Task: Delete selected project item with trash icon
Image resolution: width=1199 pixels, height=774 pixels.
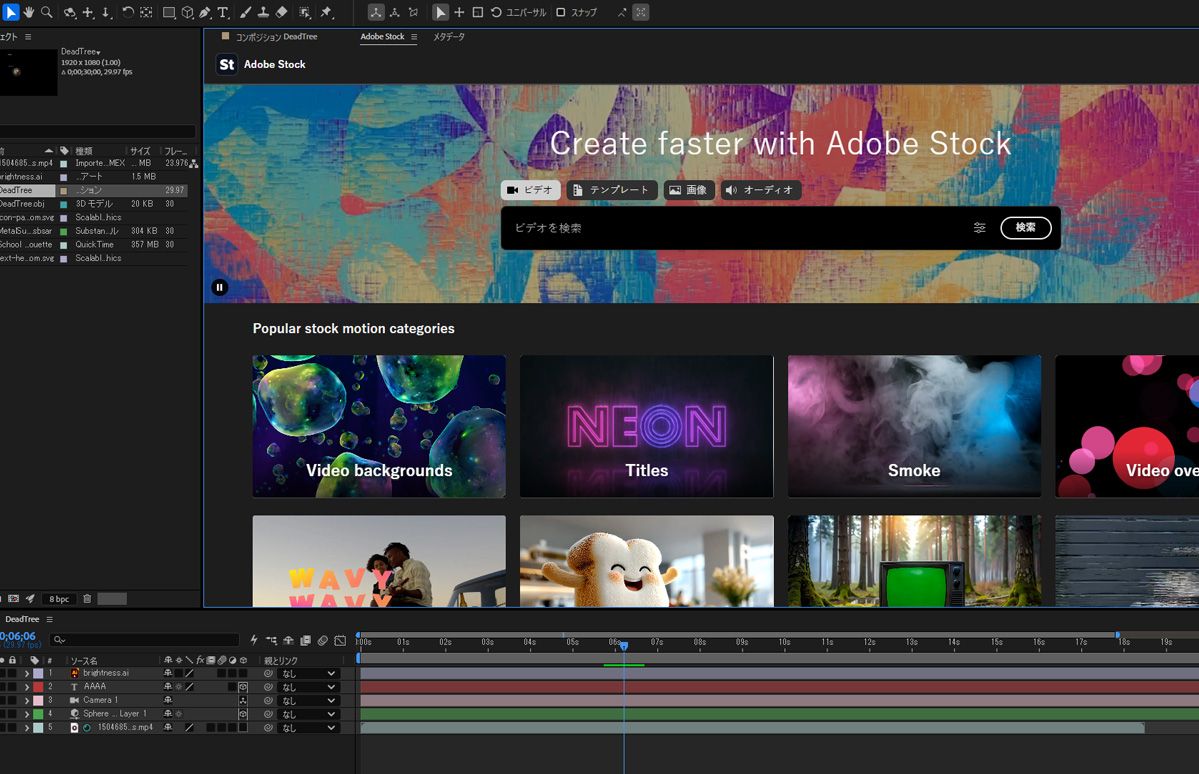Action: [x=87, y=599]
